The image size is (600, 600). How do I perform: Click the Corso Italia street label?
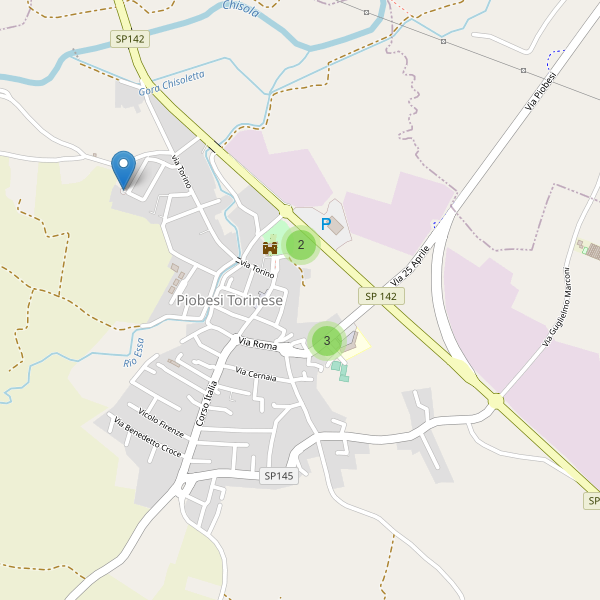(207, 403)
